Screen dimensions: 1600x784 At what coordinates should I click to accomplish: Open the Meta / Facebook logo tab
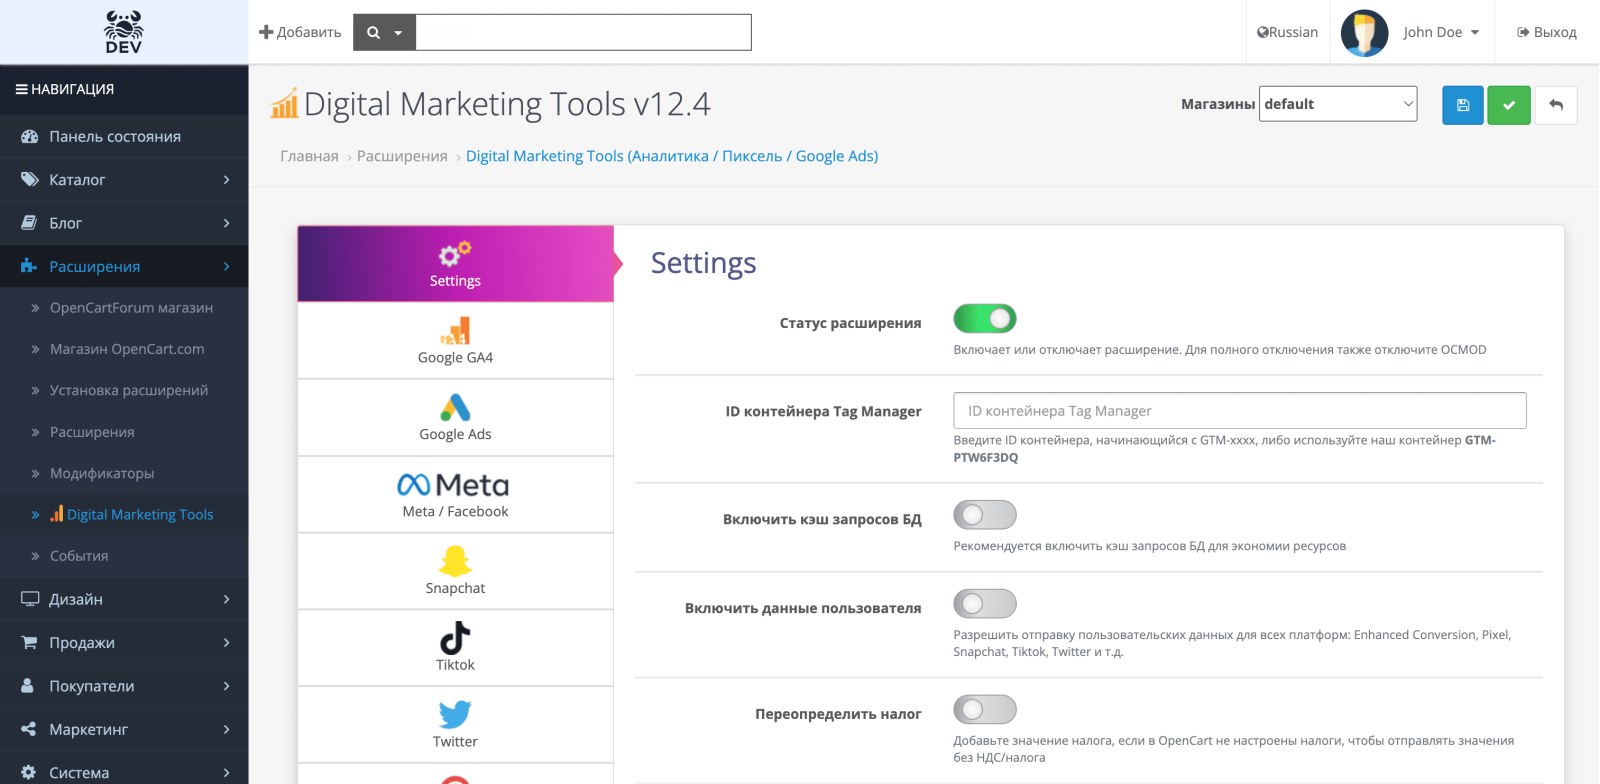(455, 485)
